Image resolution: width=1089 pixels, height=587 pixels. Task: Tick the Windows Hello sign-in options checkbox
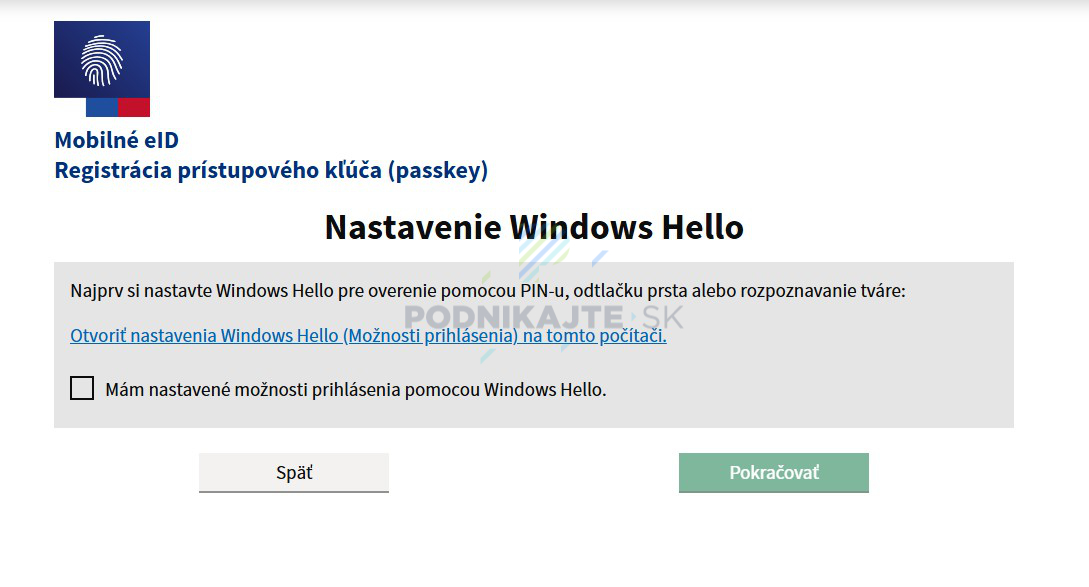tap(82, 388)
